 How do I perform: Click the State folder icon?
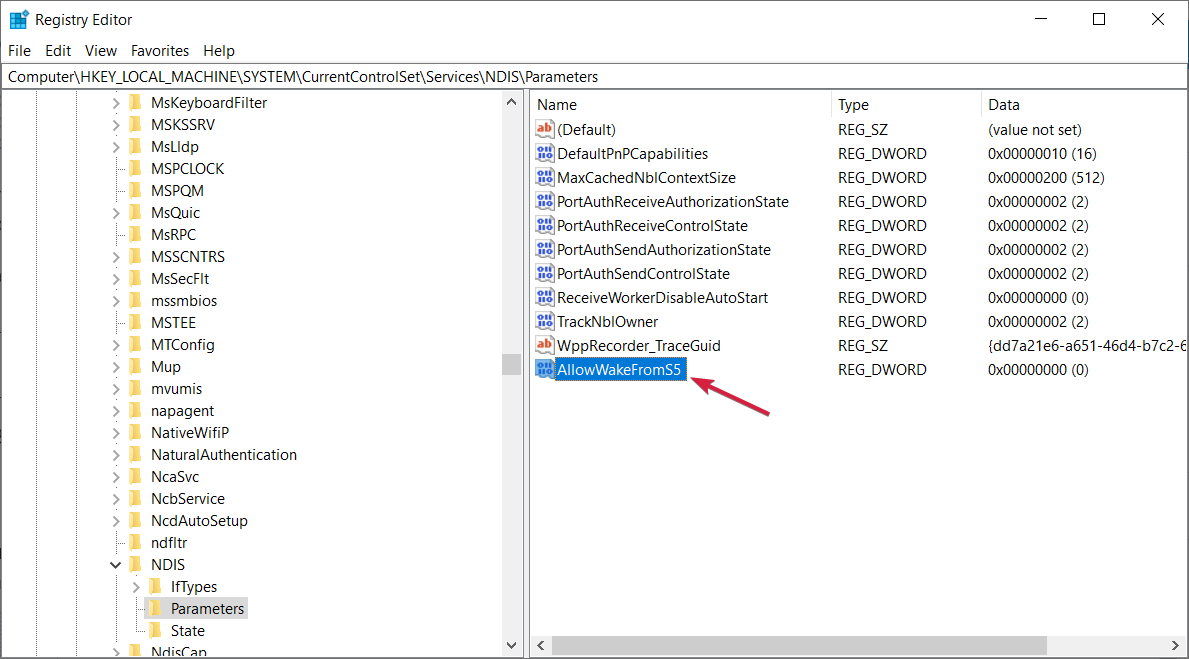155,630
